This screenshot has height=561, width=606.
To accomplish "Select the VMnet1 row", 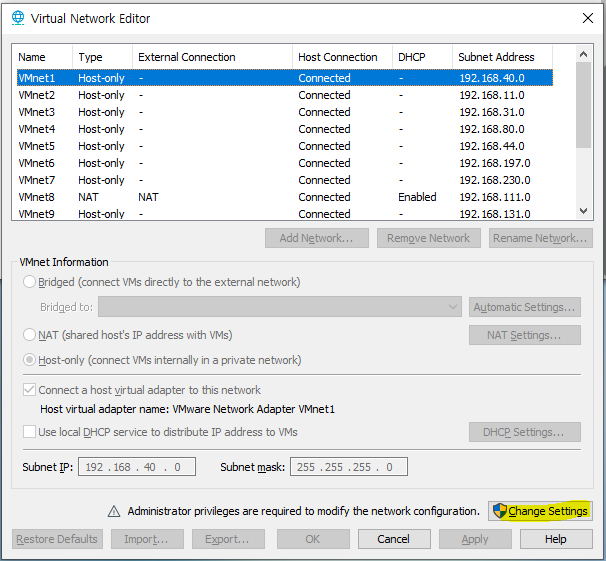I will point(285,78).
